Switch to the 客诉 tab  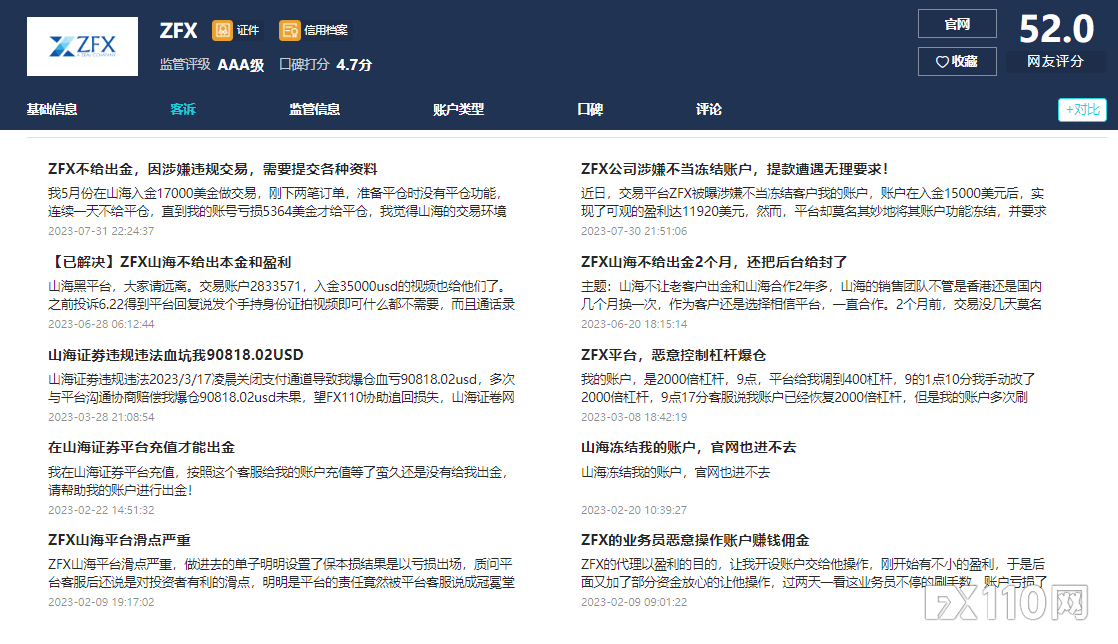(x=183, y=109)
